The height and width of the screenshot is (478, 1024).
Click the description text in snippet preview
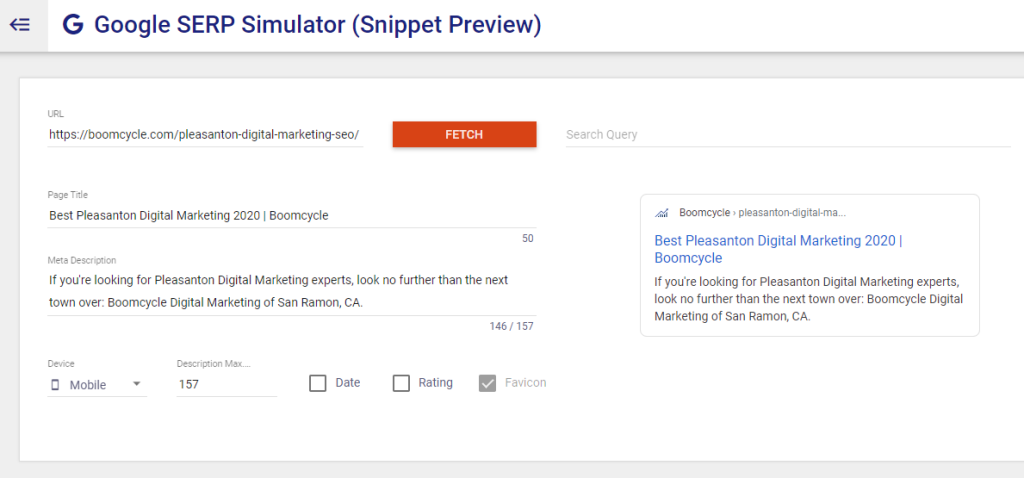pos(808,298)
